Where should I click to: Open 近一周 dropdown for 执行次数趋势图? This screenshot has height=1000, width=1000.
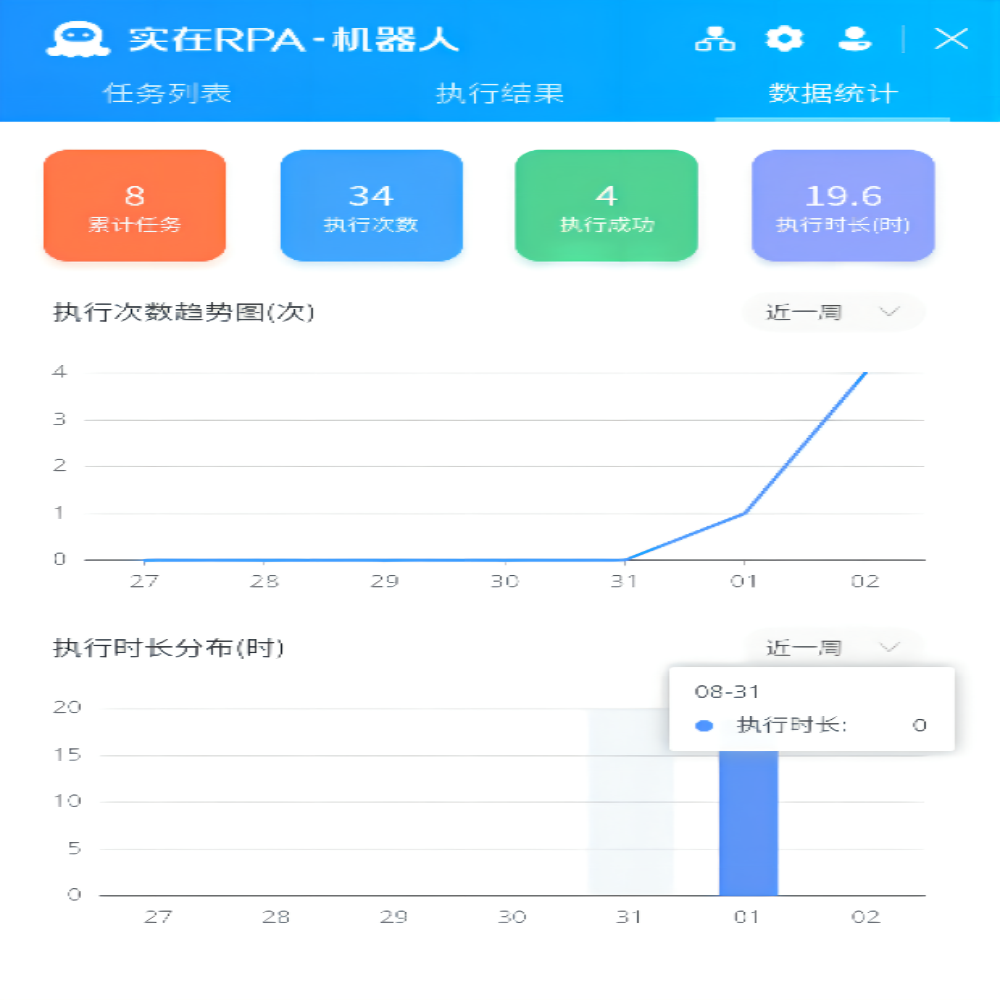point(832,312)
